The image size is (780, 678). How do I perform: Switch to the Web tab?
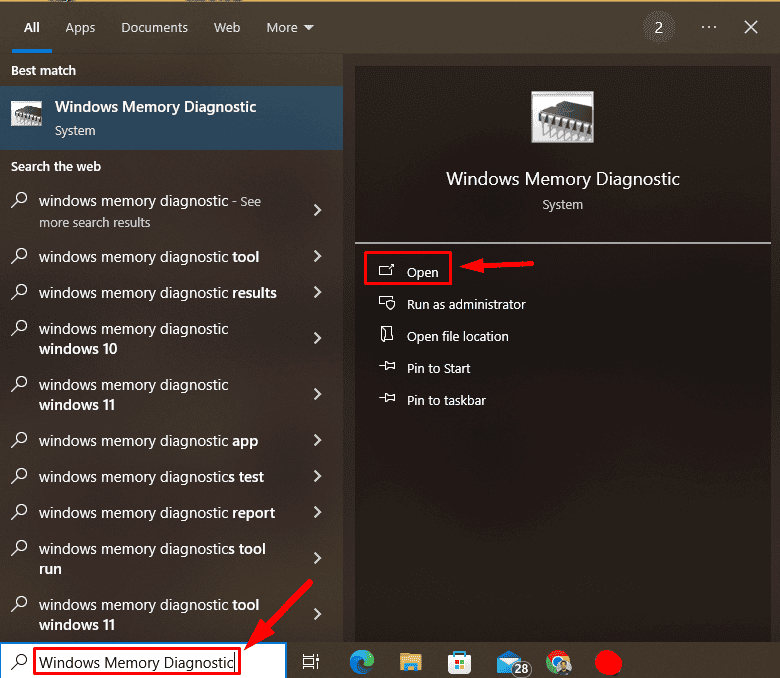(x=227, y=27)
